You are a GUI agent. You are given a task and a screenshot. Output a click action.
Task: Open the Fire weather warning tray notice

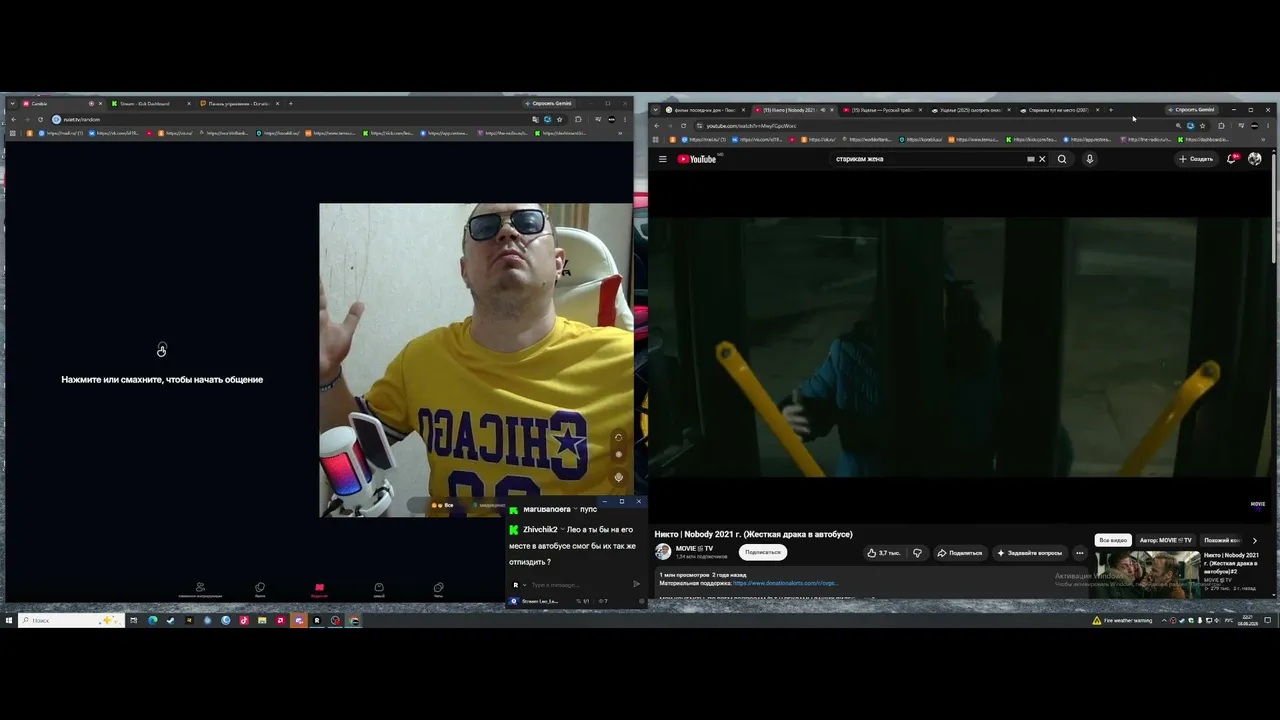(x=1122, y=621)
